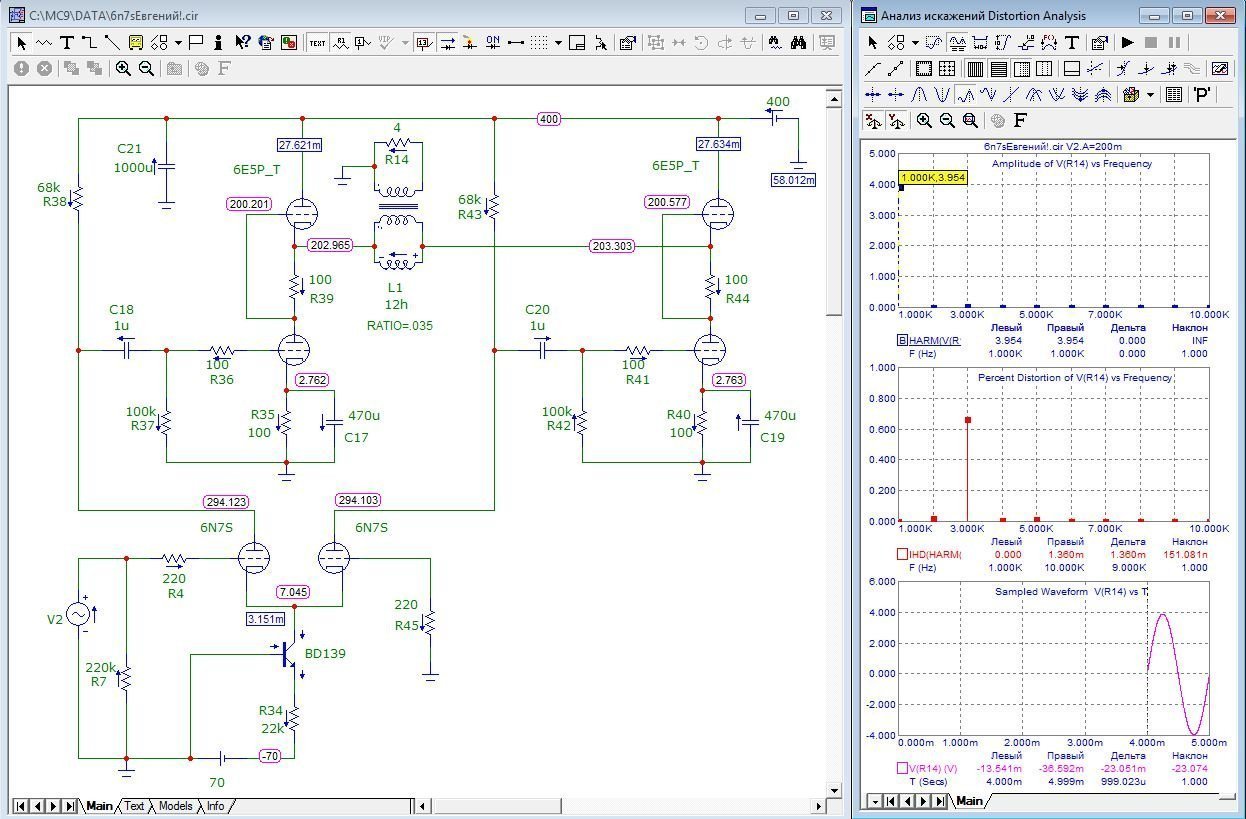The image size is (1246, 819).
Task: Expand the grid options dropdown arrow
Action: pos(558,43)
